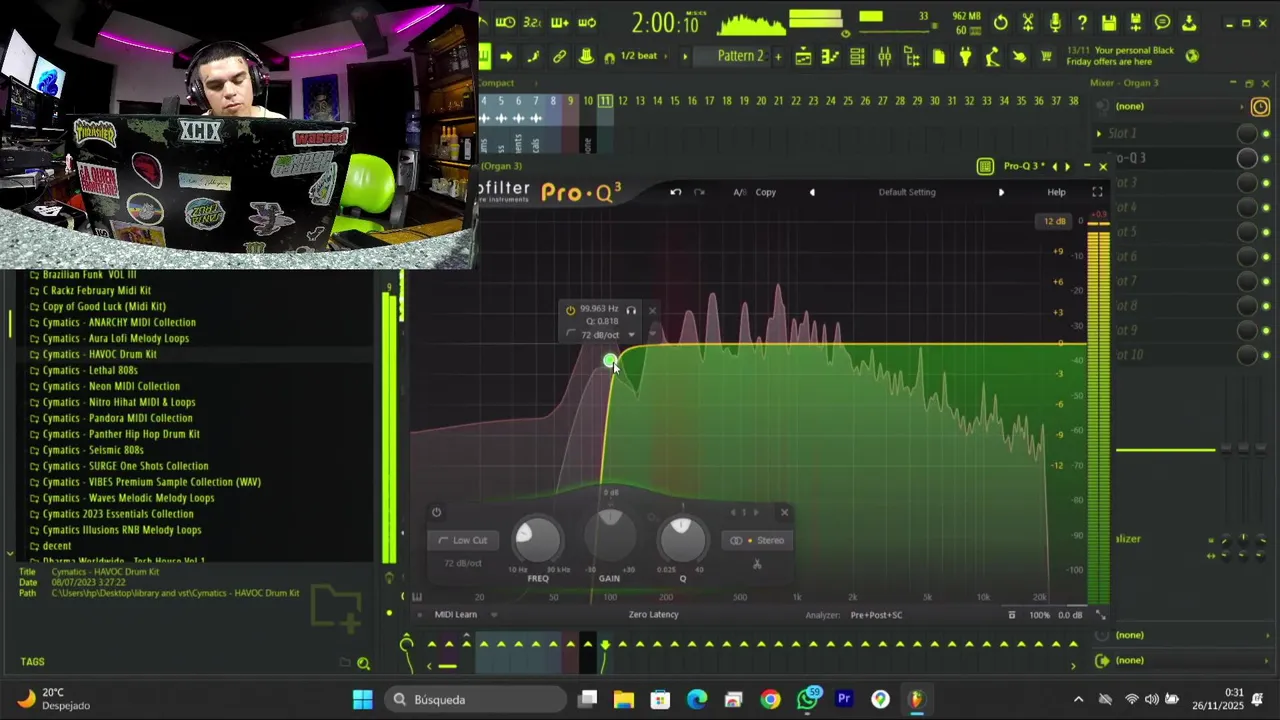
Task: Go to next preset in Pro-Q 3
Action: point(1001,192)
